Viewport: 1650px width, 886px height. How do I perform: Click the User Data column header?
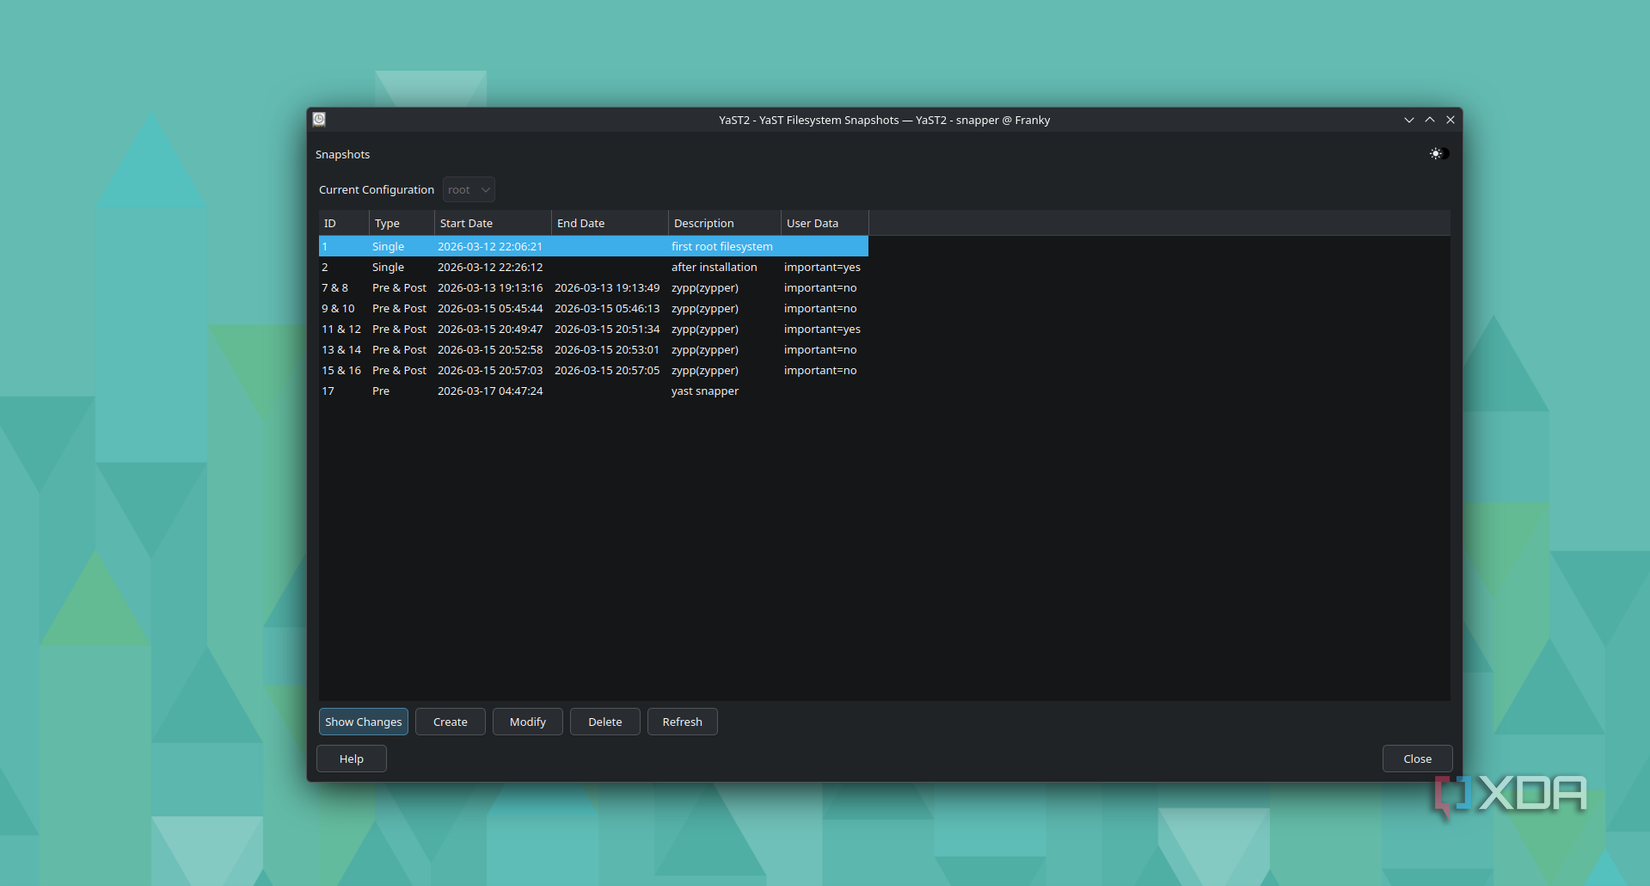pos(823,223)
